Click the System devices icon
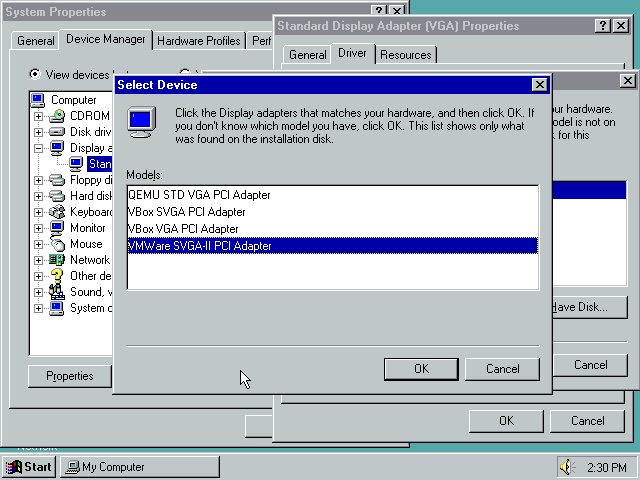Viewport: 640px width, 480px height. click(57, 308)
